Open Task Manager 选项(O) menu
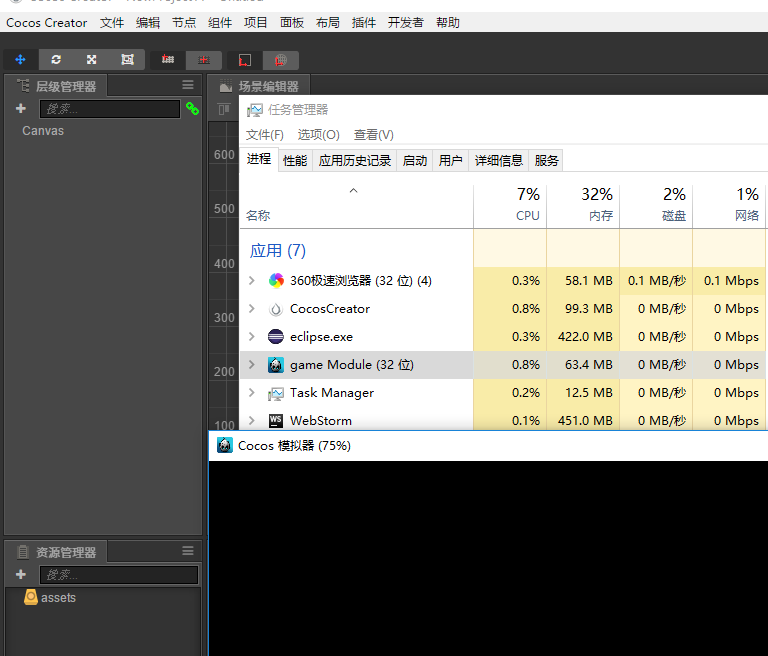This screenshot has height=656, width=768. [318, 135]
